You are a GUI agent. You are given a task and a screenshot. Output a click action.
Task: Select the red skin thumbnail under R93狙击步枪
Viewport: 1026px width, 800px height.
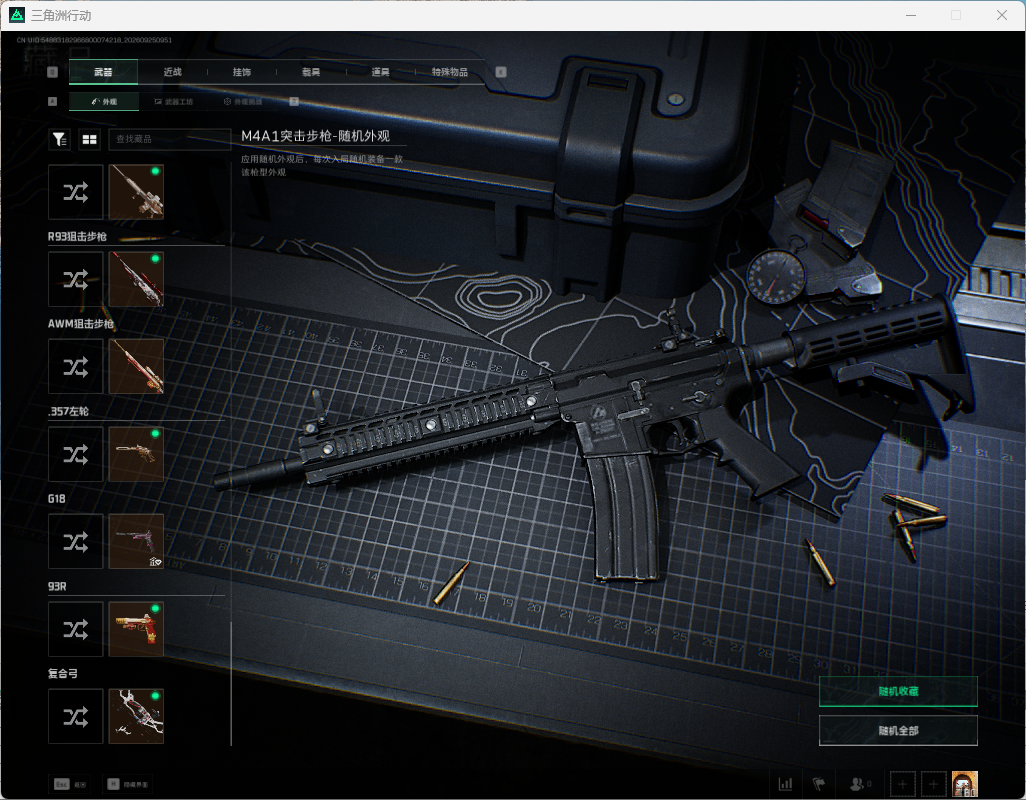[136, 279]
